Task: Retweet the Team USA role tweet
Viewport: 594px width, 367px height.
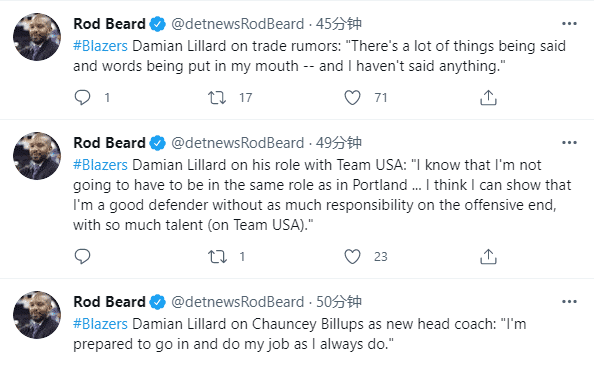Action: click(x=217, y=257)
